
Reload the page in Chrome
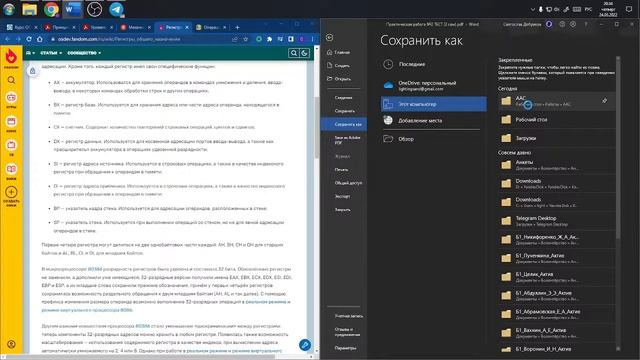pyautogui.click(x=29, y=39)
